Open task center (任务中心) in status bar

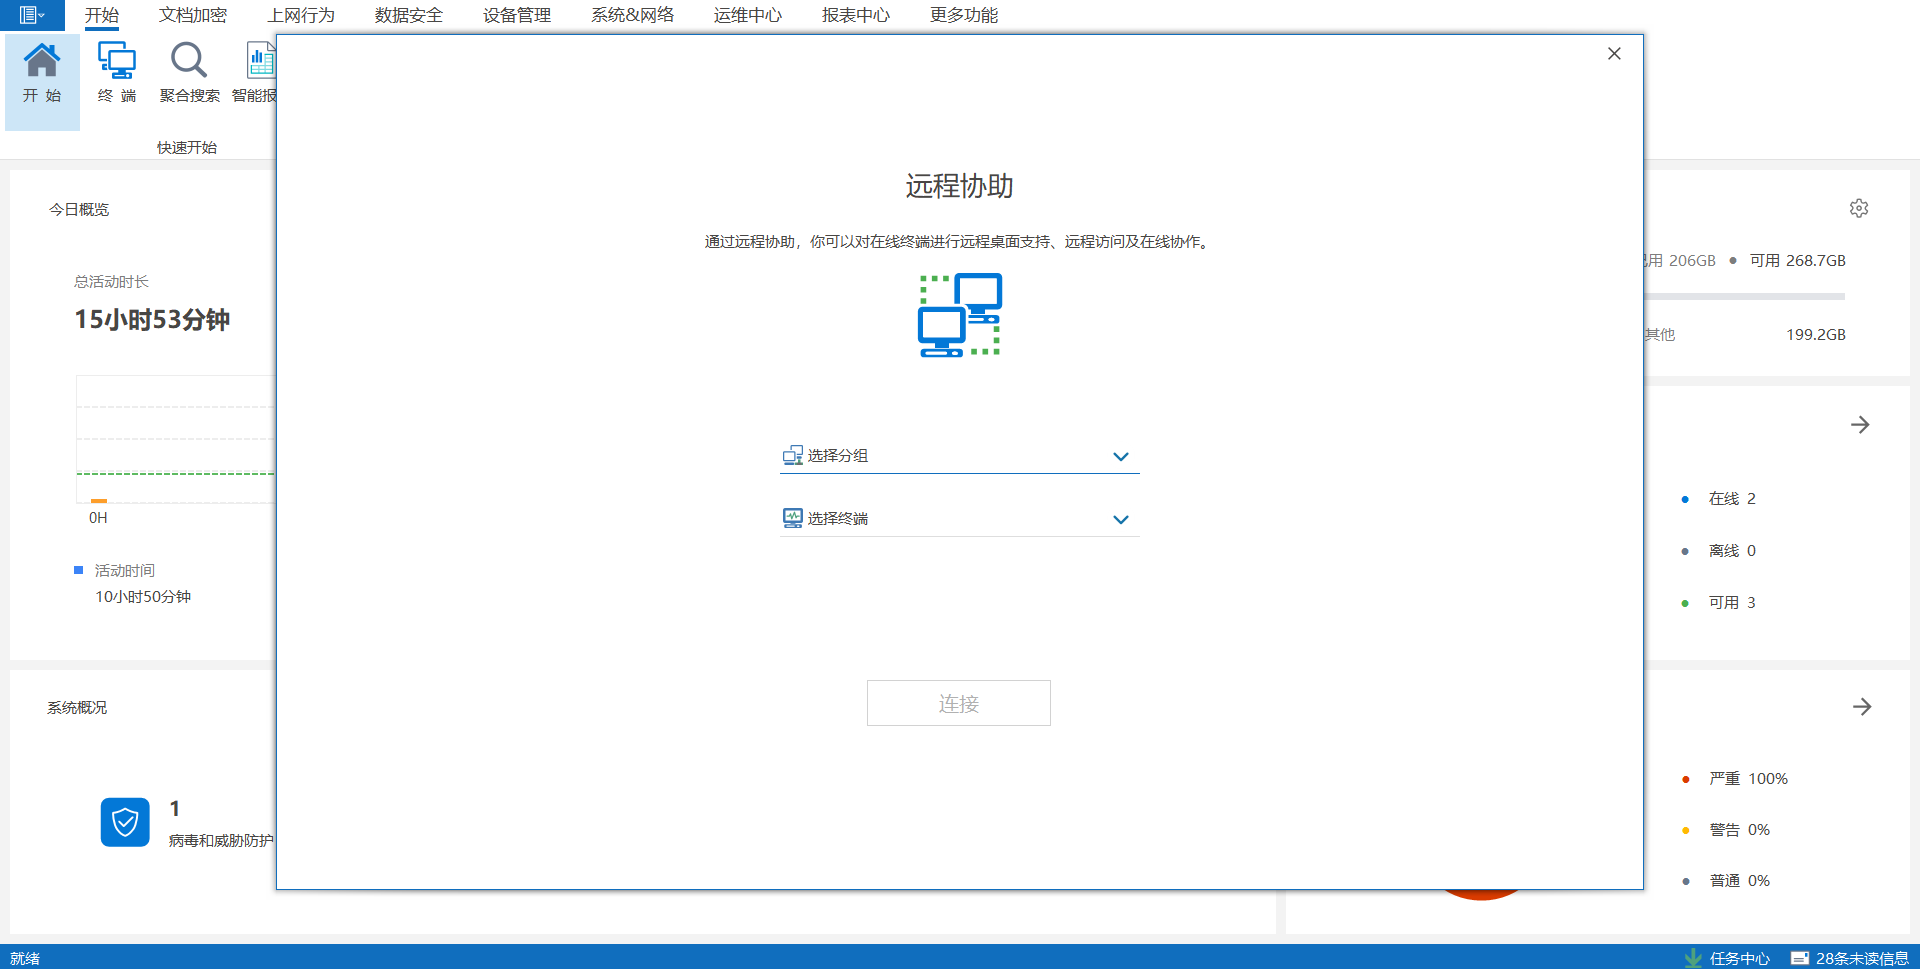(1728, 958)
